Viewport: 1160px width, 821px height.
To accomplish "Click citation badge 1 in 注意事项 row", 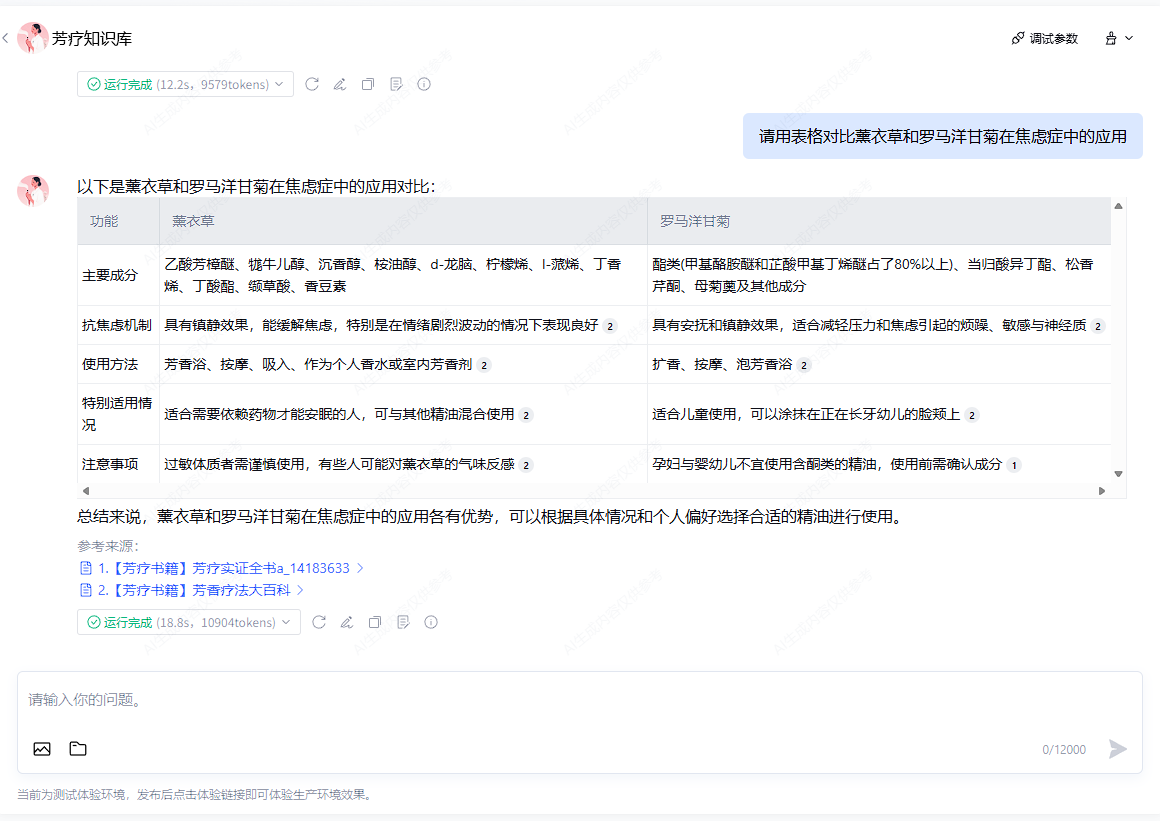I will click(x=1014, y=465).
